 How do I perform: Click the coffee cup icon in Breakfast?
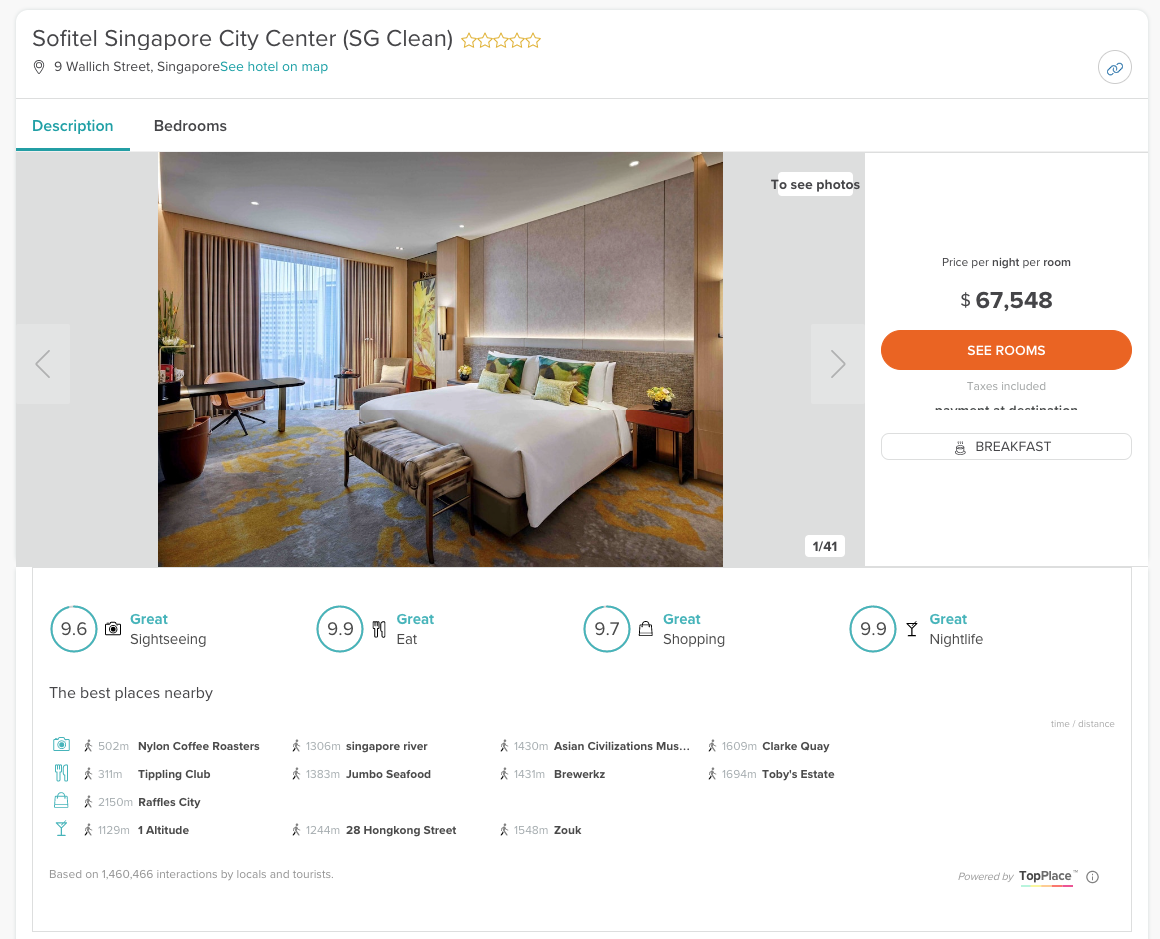point(960,448)
